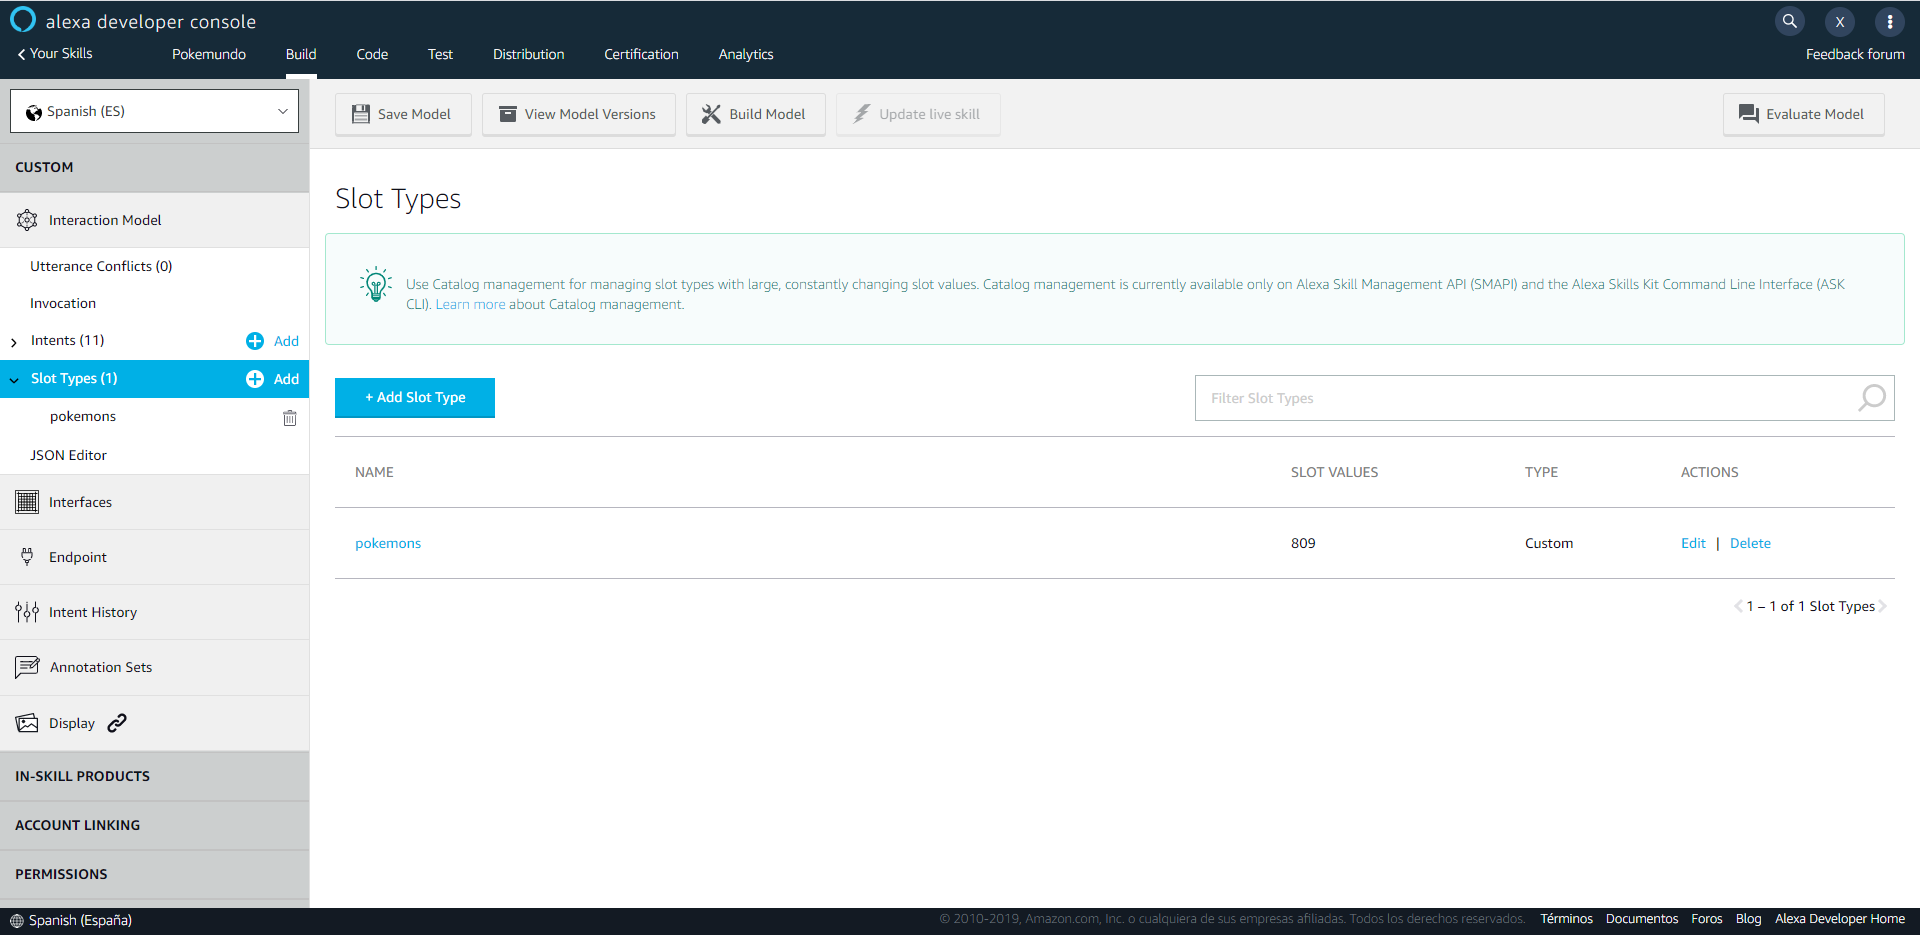Viewport: 1920px width, 935px height.
Task: Click Edit for the pokemons slot type
Action: [1693, 543]
